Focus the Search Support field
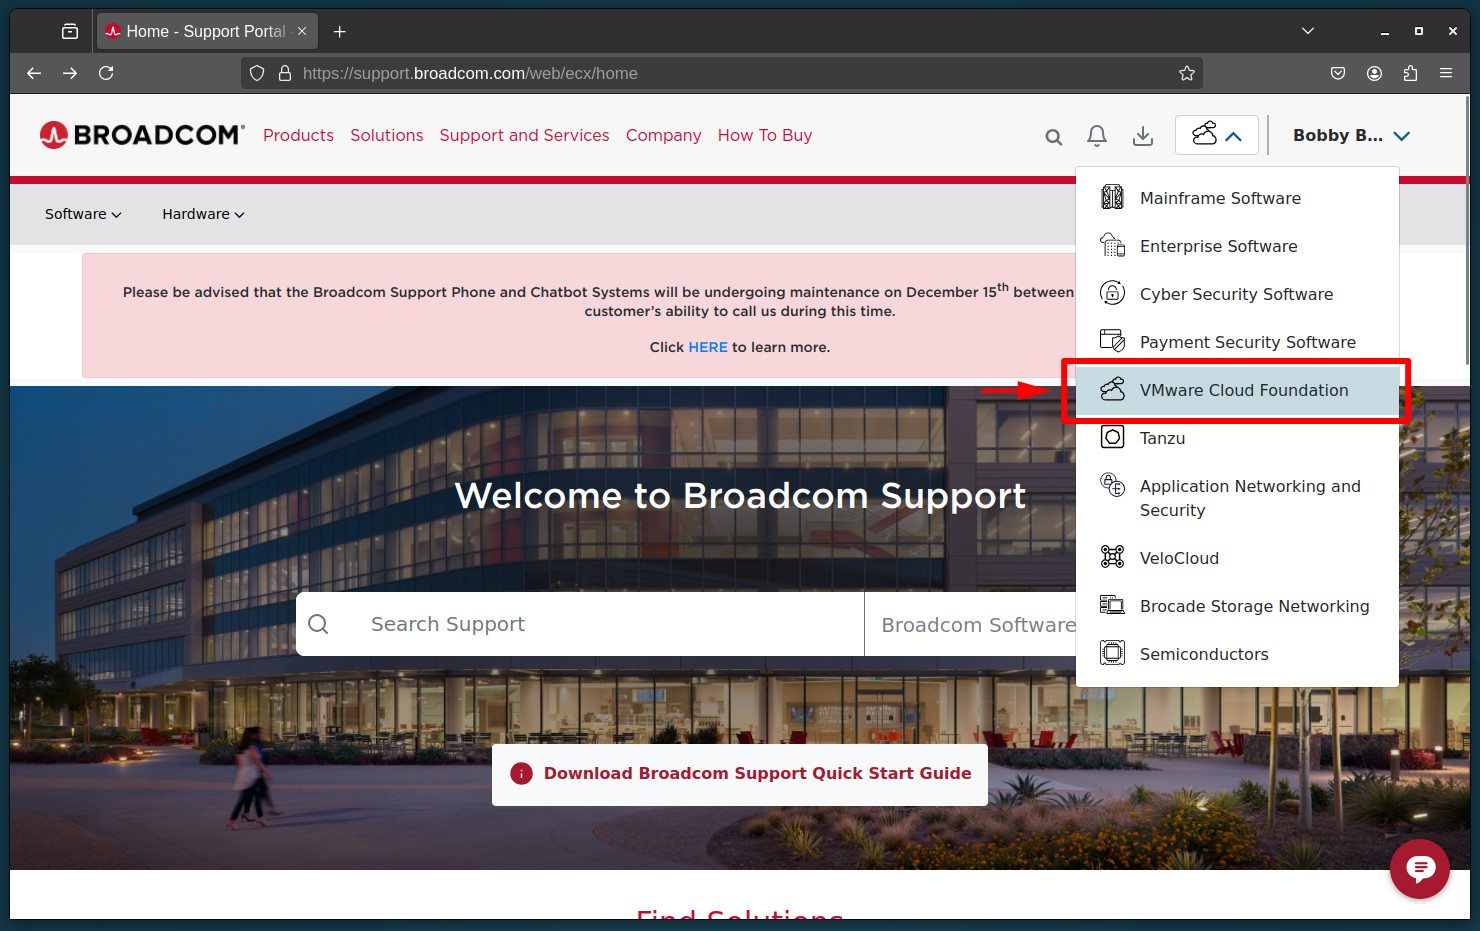1480x931 pixels. coord(580,624)
